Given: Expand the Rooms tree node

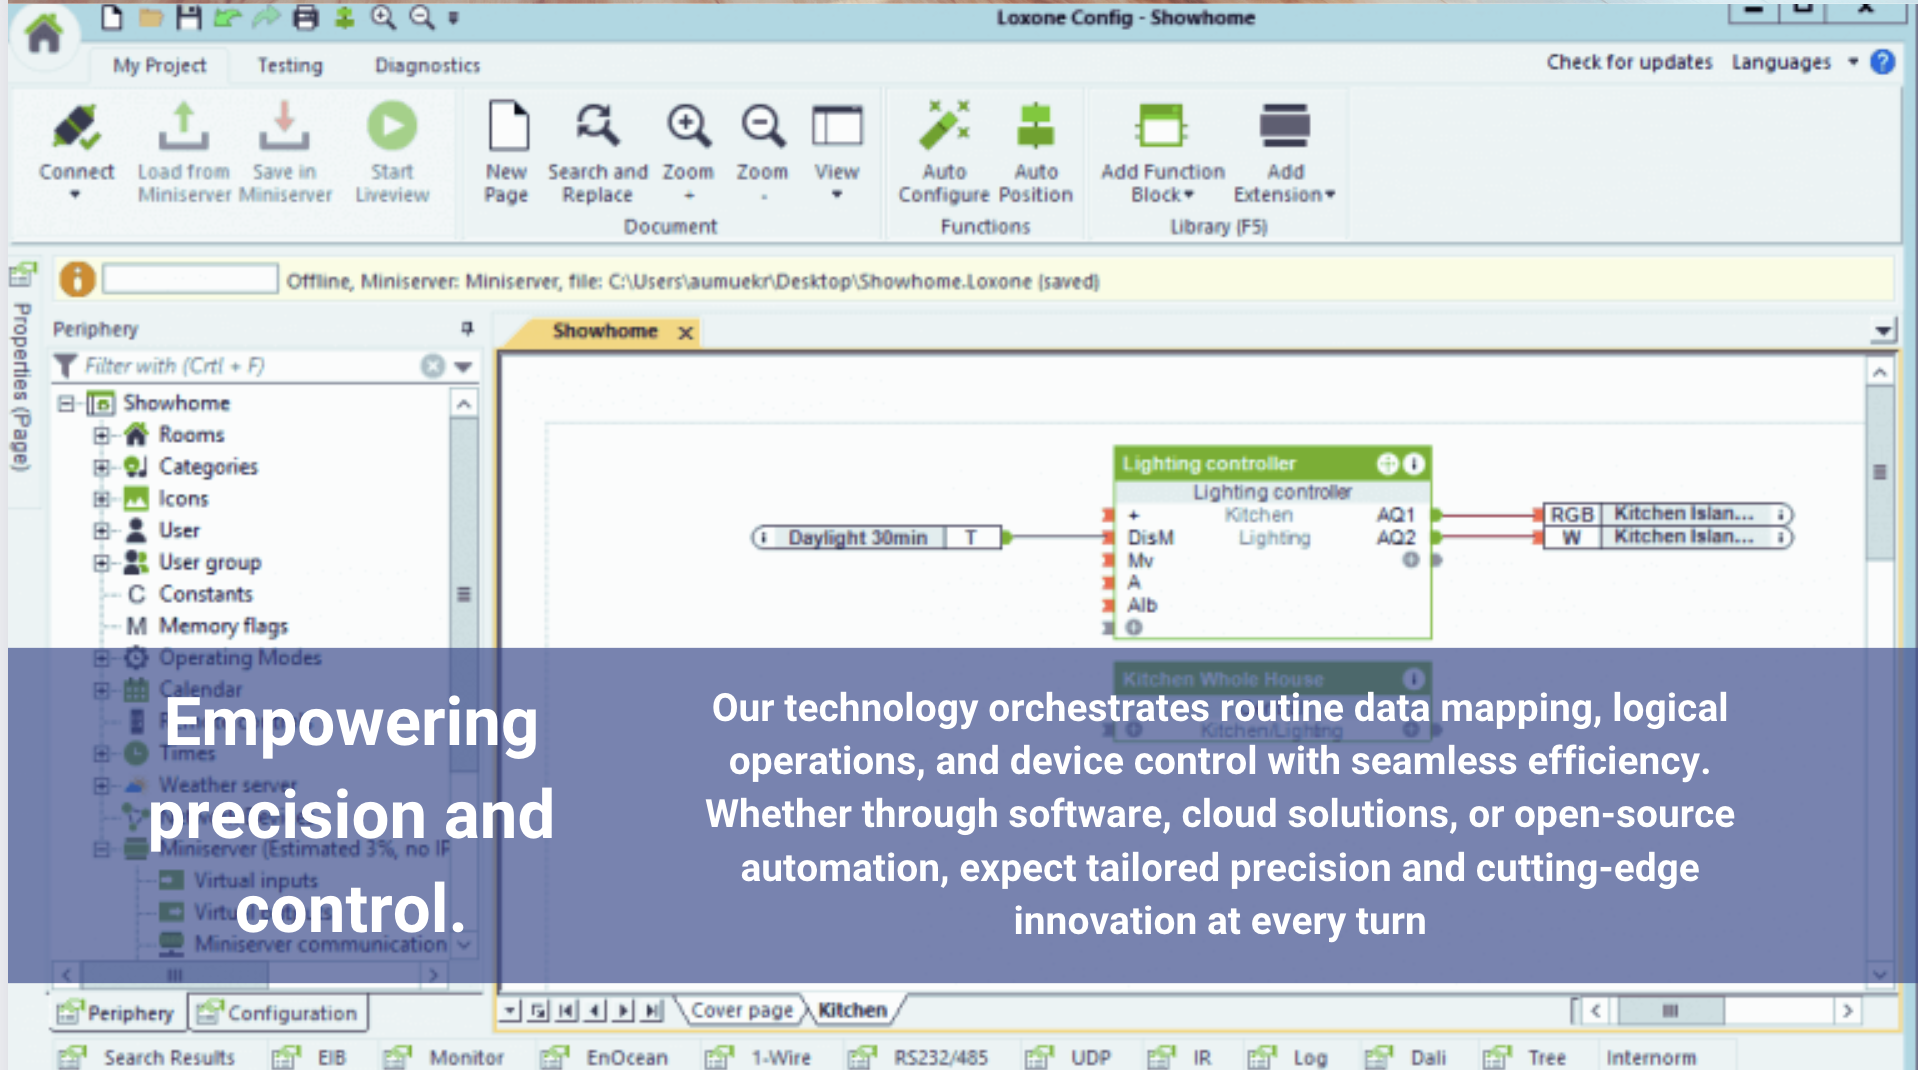Looking at the screenshot, I should click(x=101, y=435).
